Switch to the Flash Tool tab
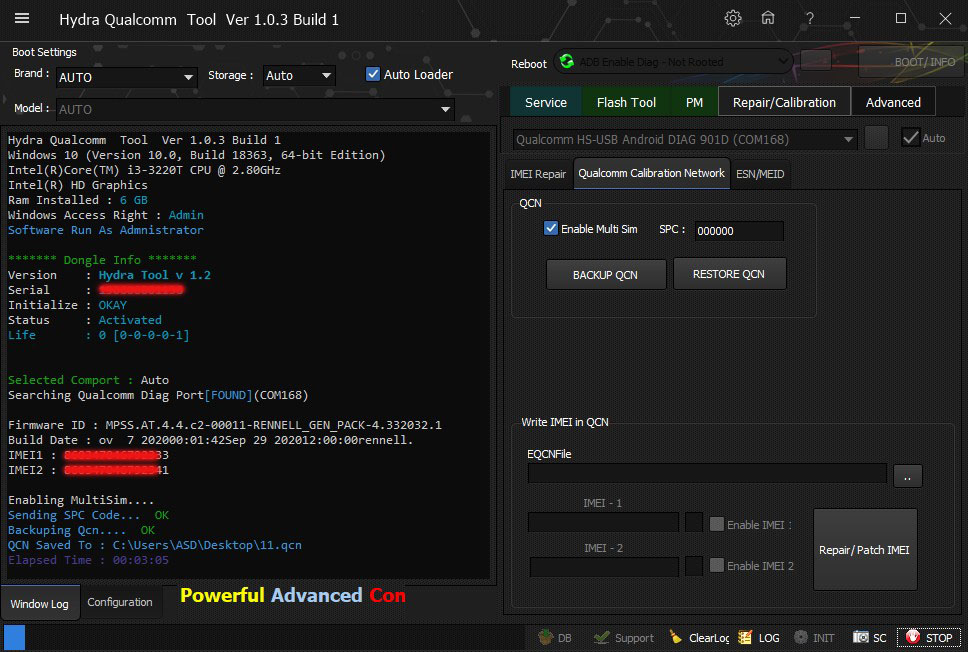The width and height of the screenshot is (968, 652). click(626, 102)
